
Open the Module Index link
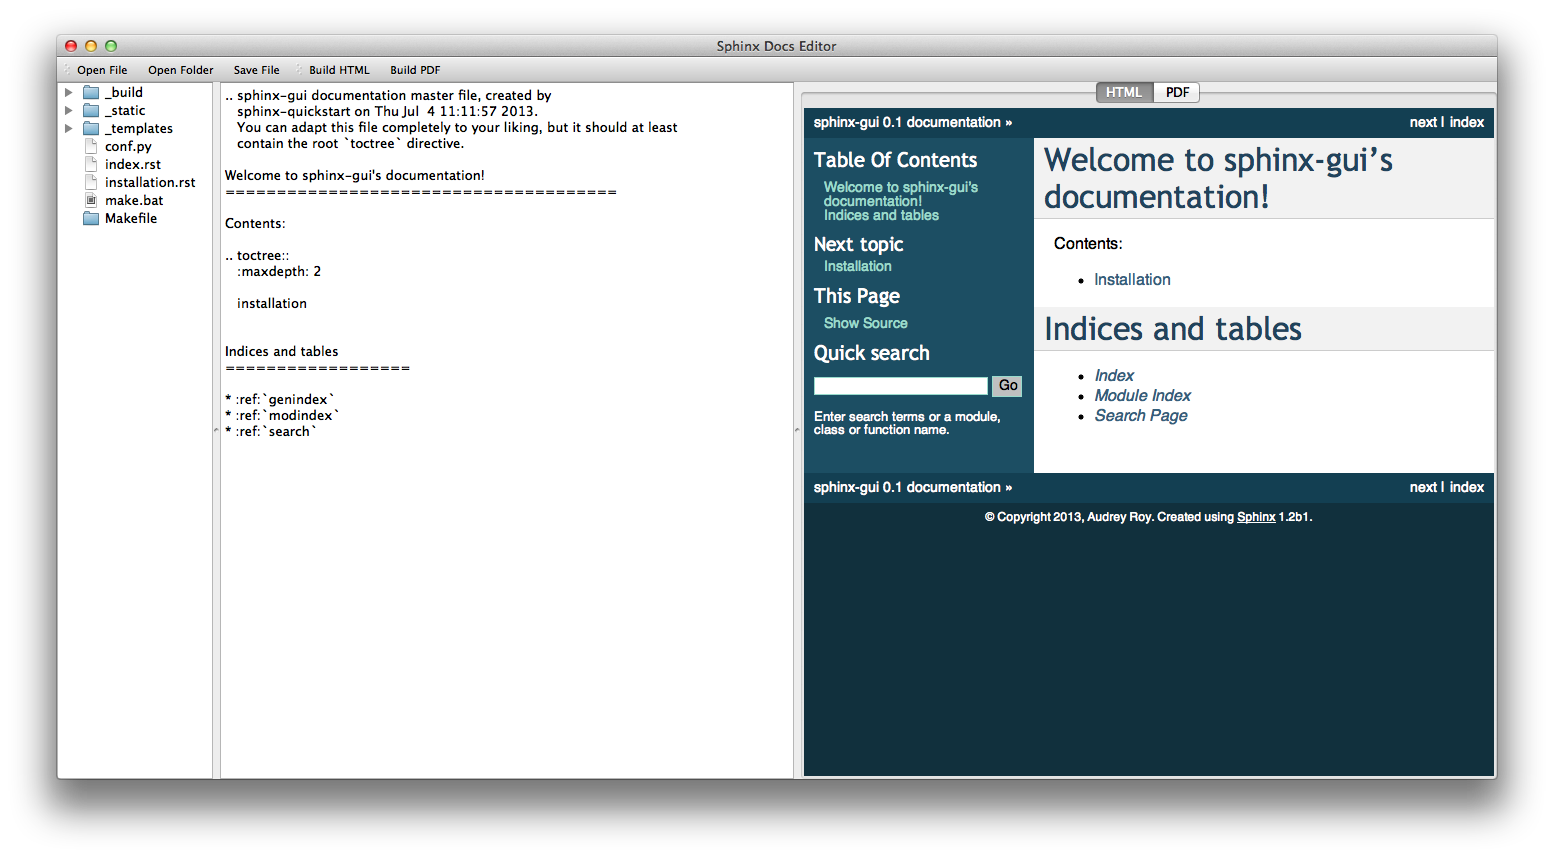[x=1142, y=396]
